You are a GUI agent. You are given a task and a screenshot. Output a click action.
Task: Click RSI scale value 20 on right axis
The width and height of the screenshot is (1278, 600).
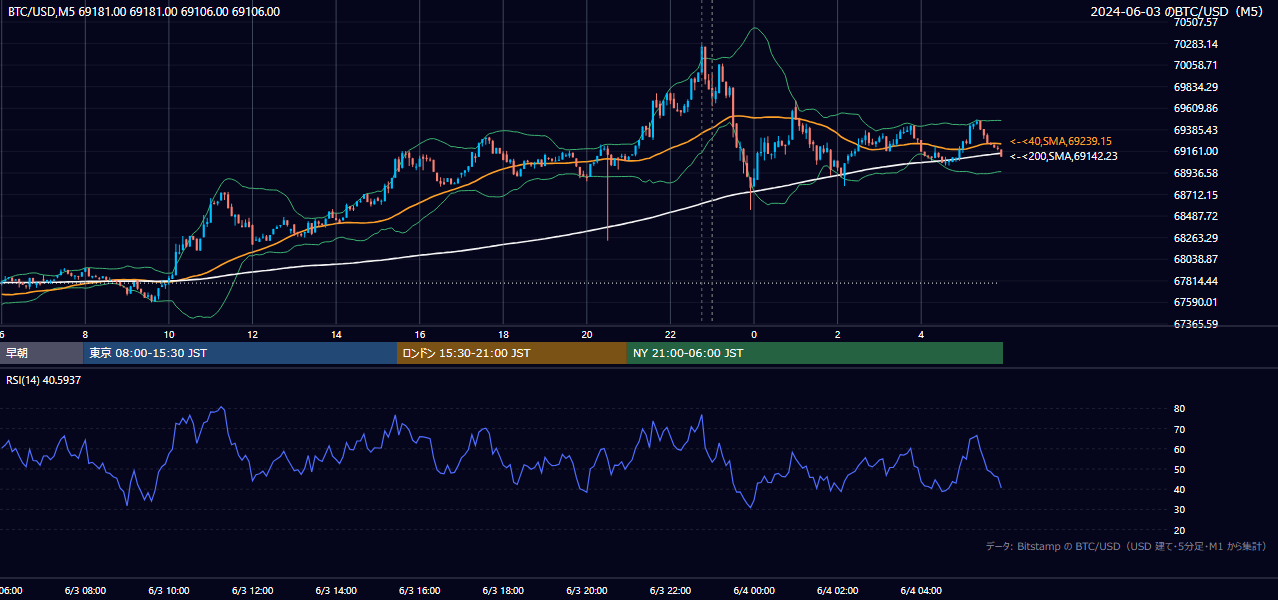pos(1179,530)
